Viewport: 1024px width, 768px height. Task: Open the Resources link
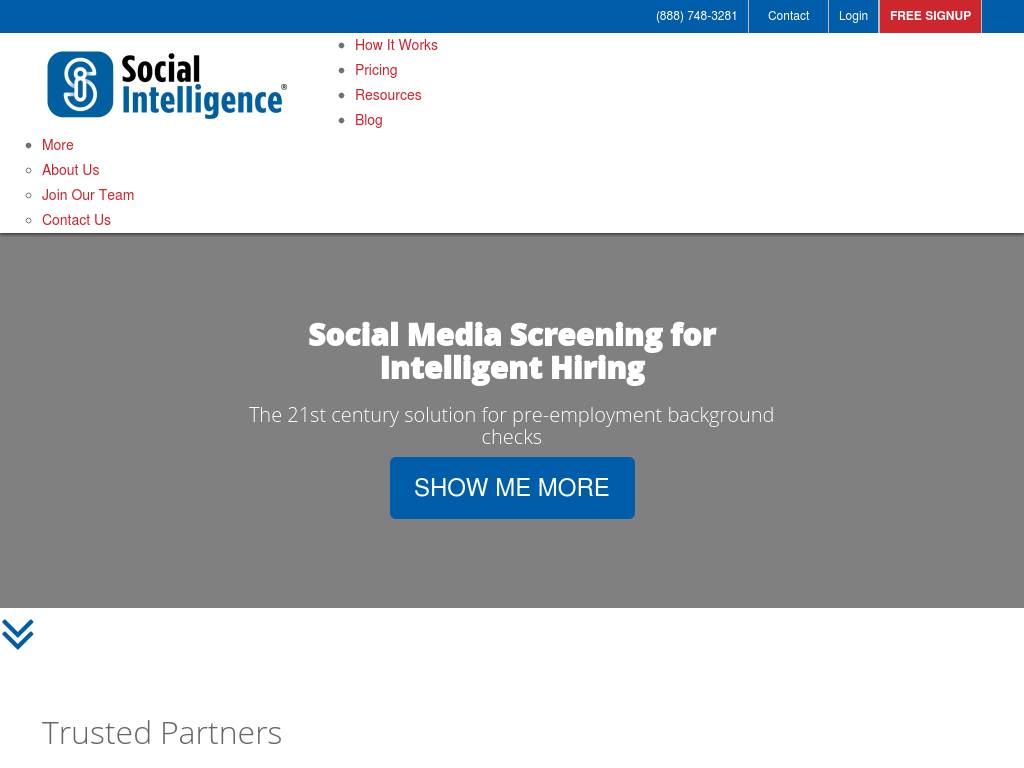[388, 95]
